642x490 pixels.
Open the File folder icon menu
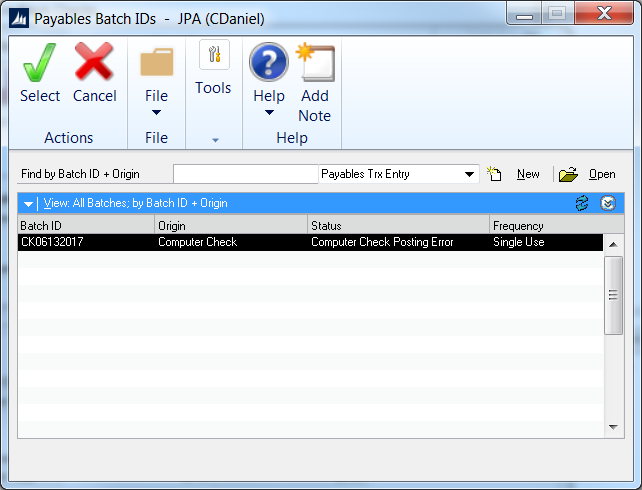pyautogui.click(x=156, y=65)
